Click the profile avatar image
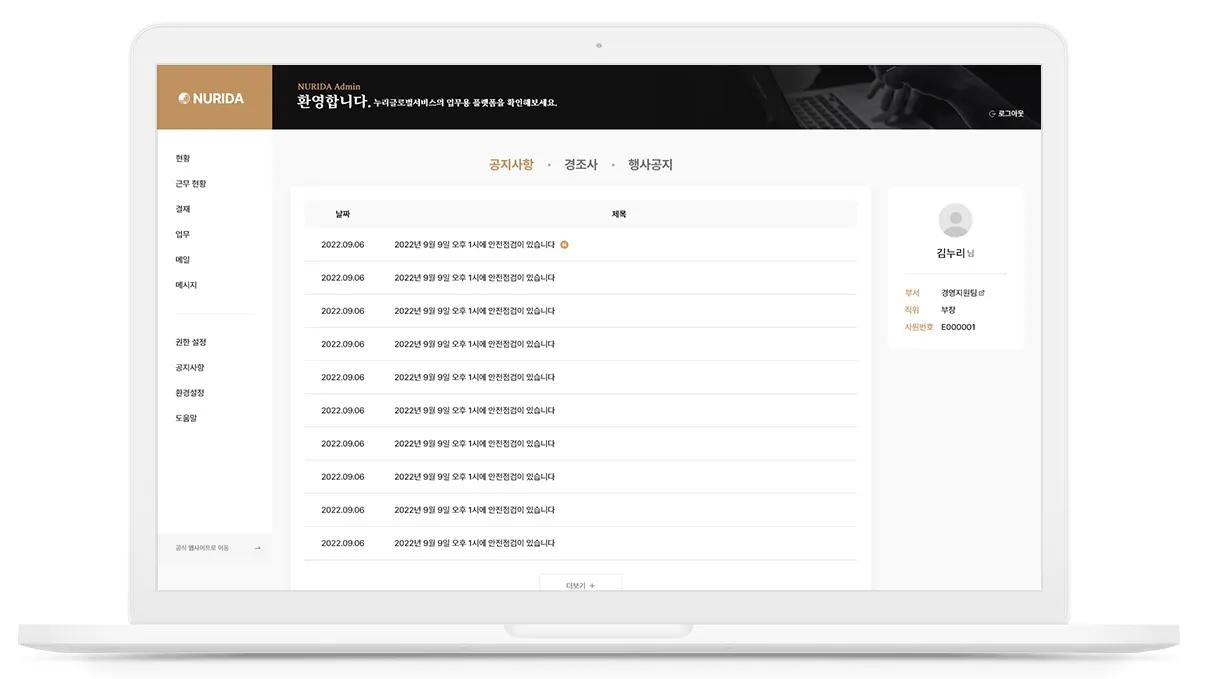 pyautogui.click(x=955, y=220)
